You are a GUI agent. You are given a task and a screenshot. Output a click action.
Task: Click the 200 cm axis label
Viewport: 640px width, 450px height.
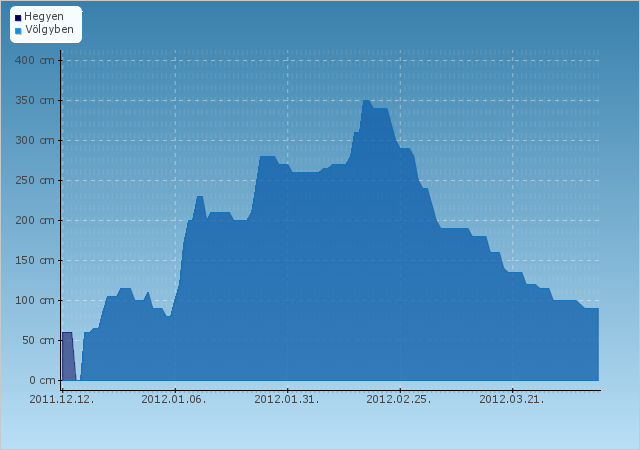[35, 221]
